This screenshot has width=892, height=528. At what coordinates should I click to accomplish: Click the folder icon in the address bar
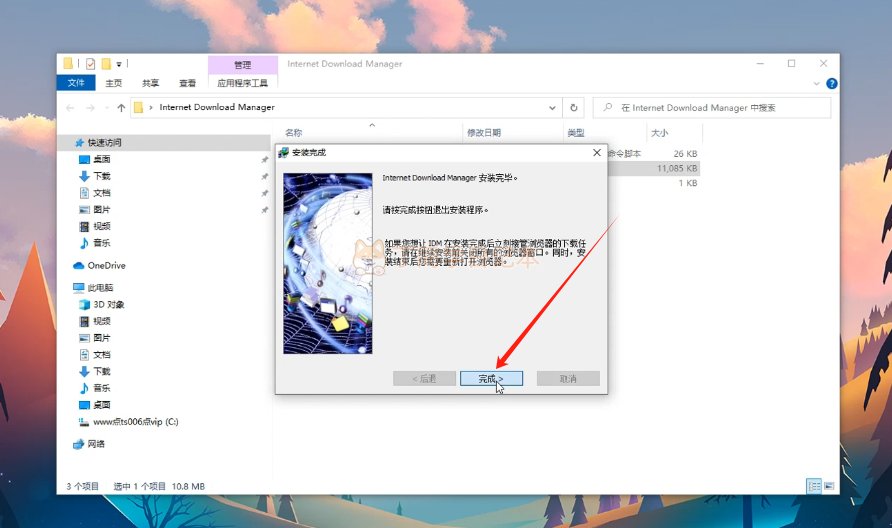pyautogui.click(x=138, y=108)
